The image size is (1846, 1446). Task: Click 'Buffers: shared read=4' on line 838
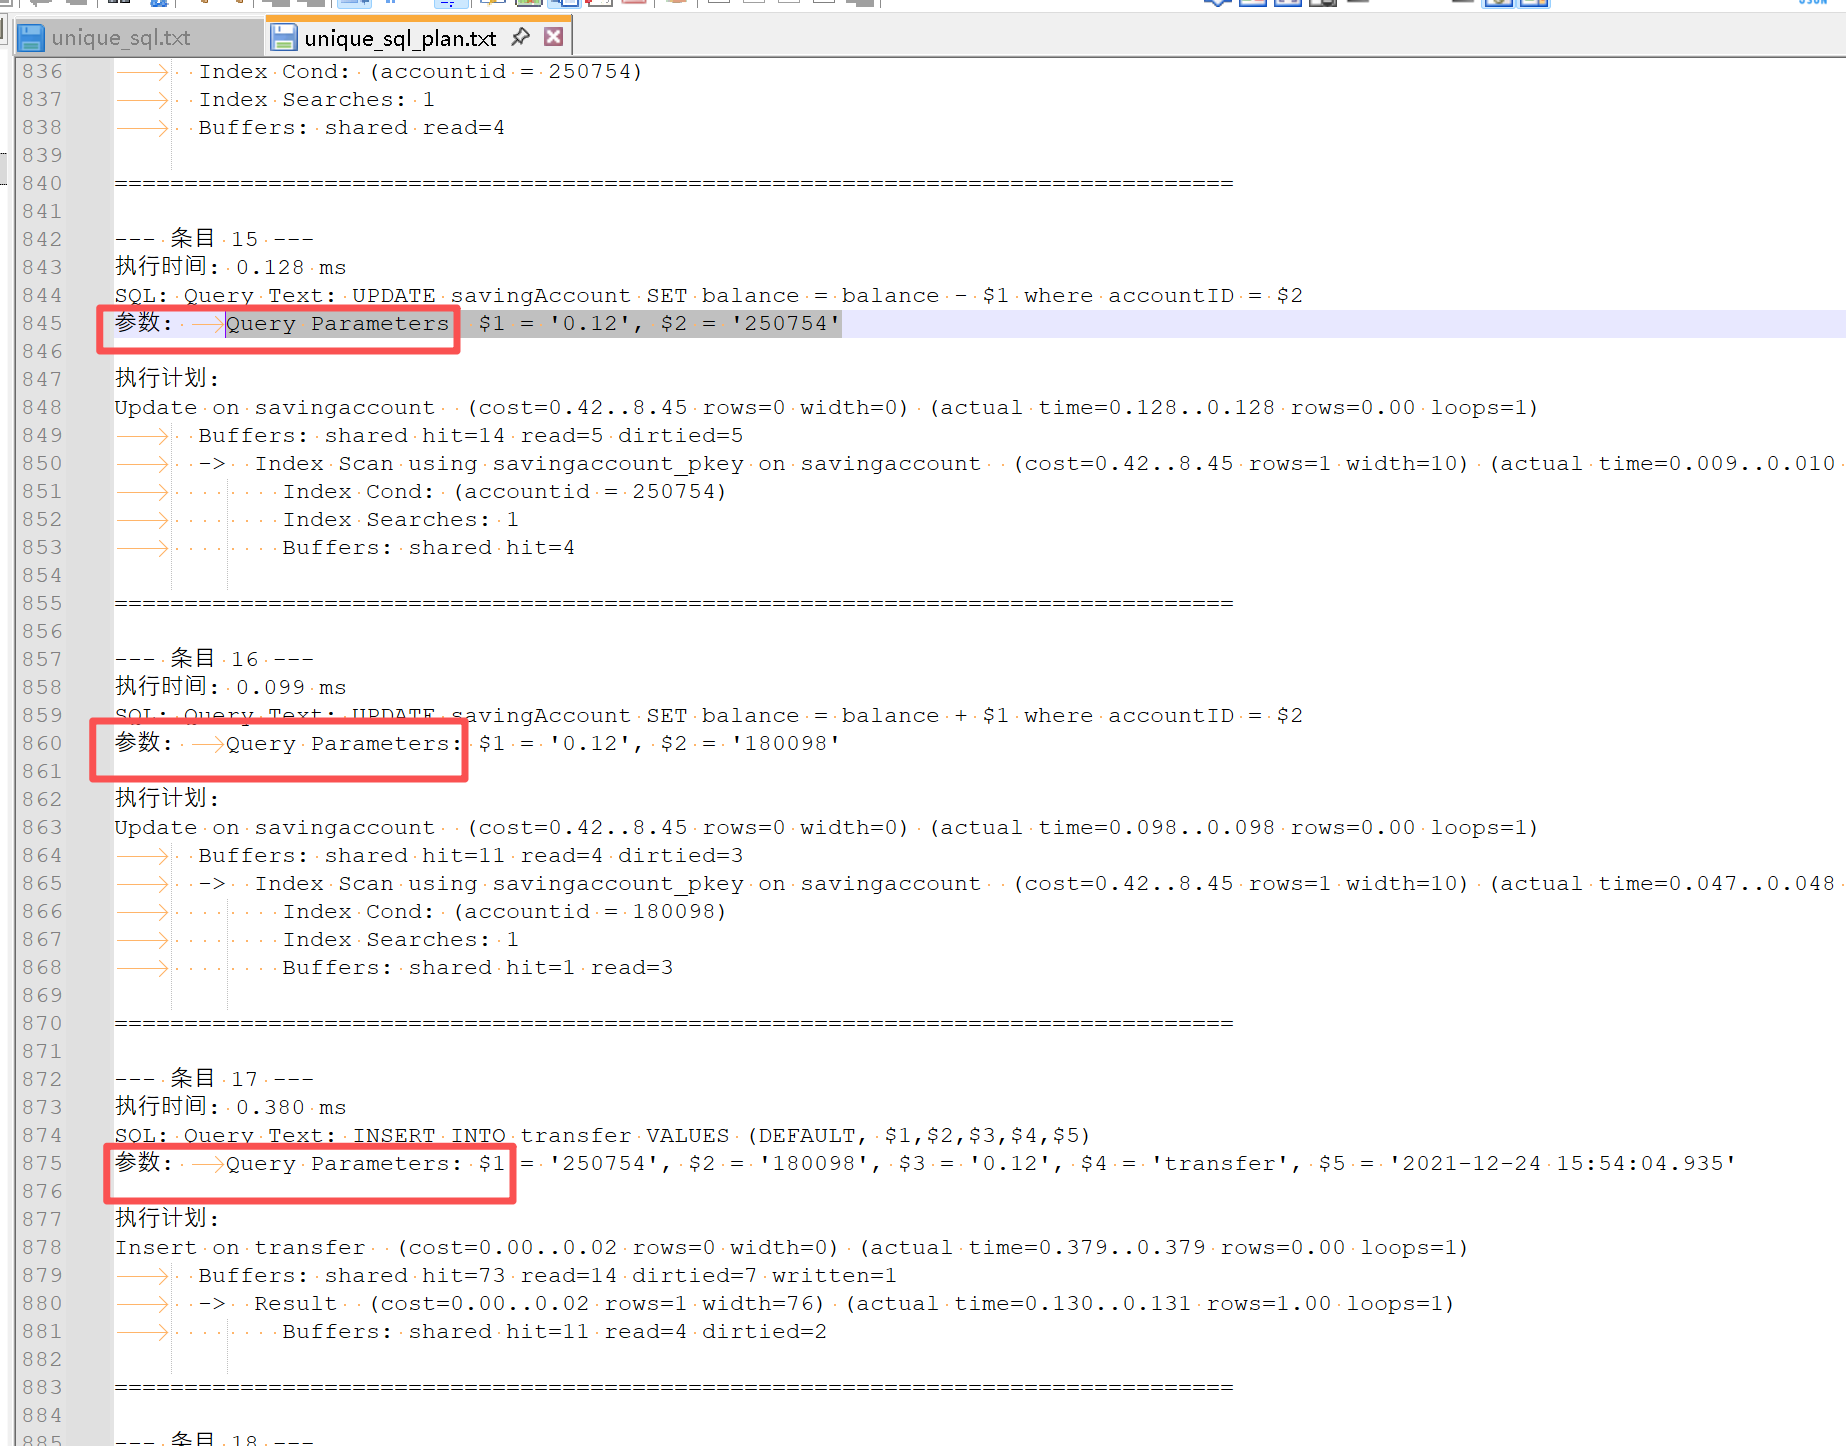350,128
